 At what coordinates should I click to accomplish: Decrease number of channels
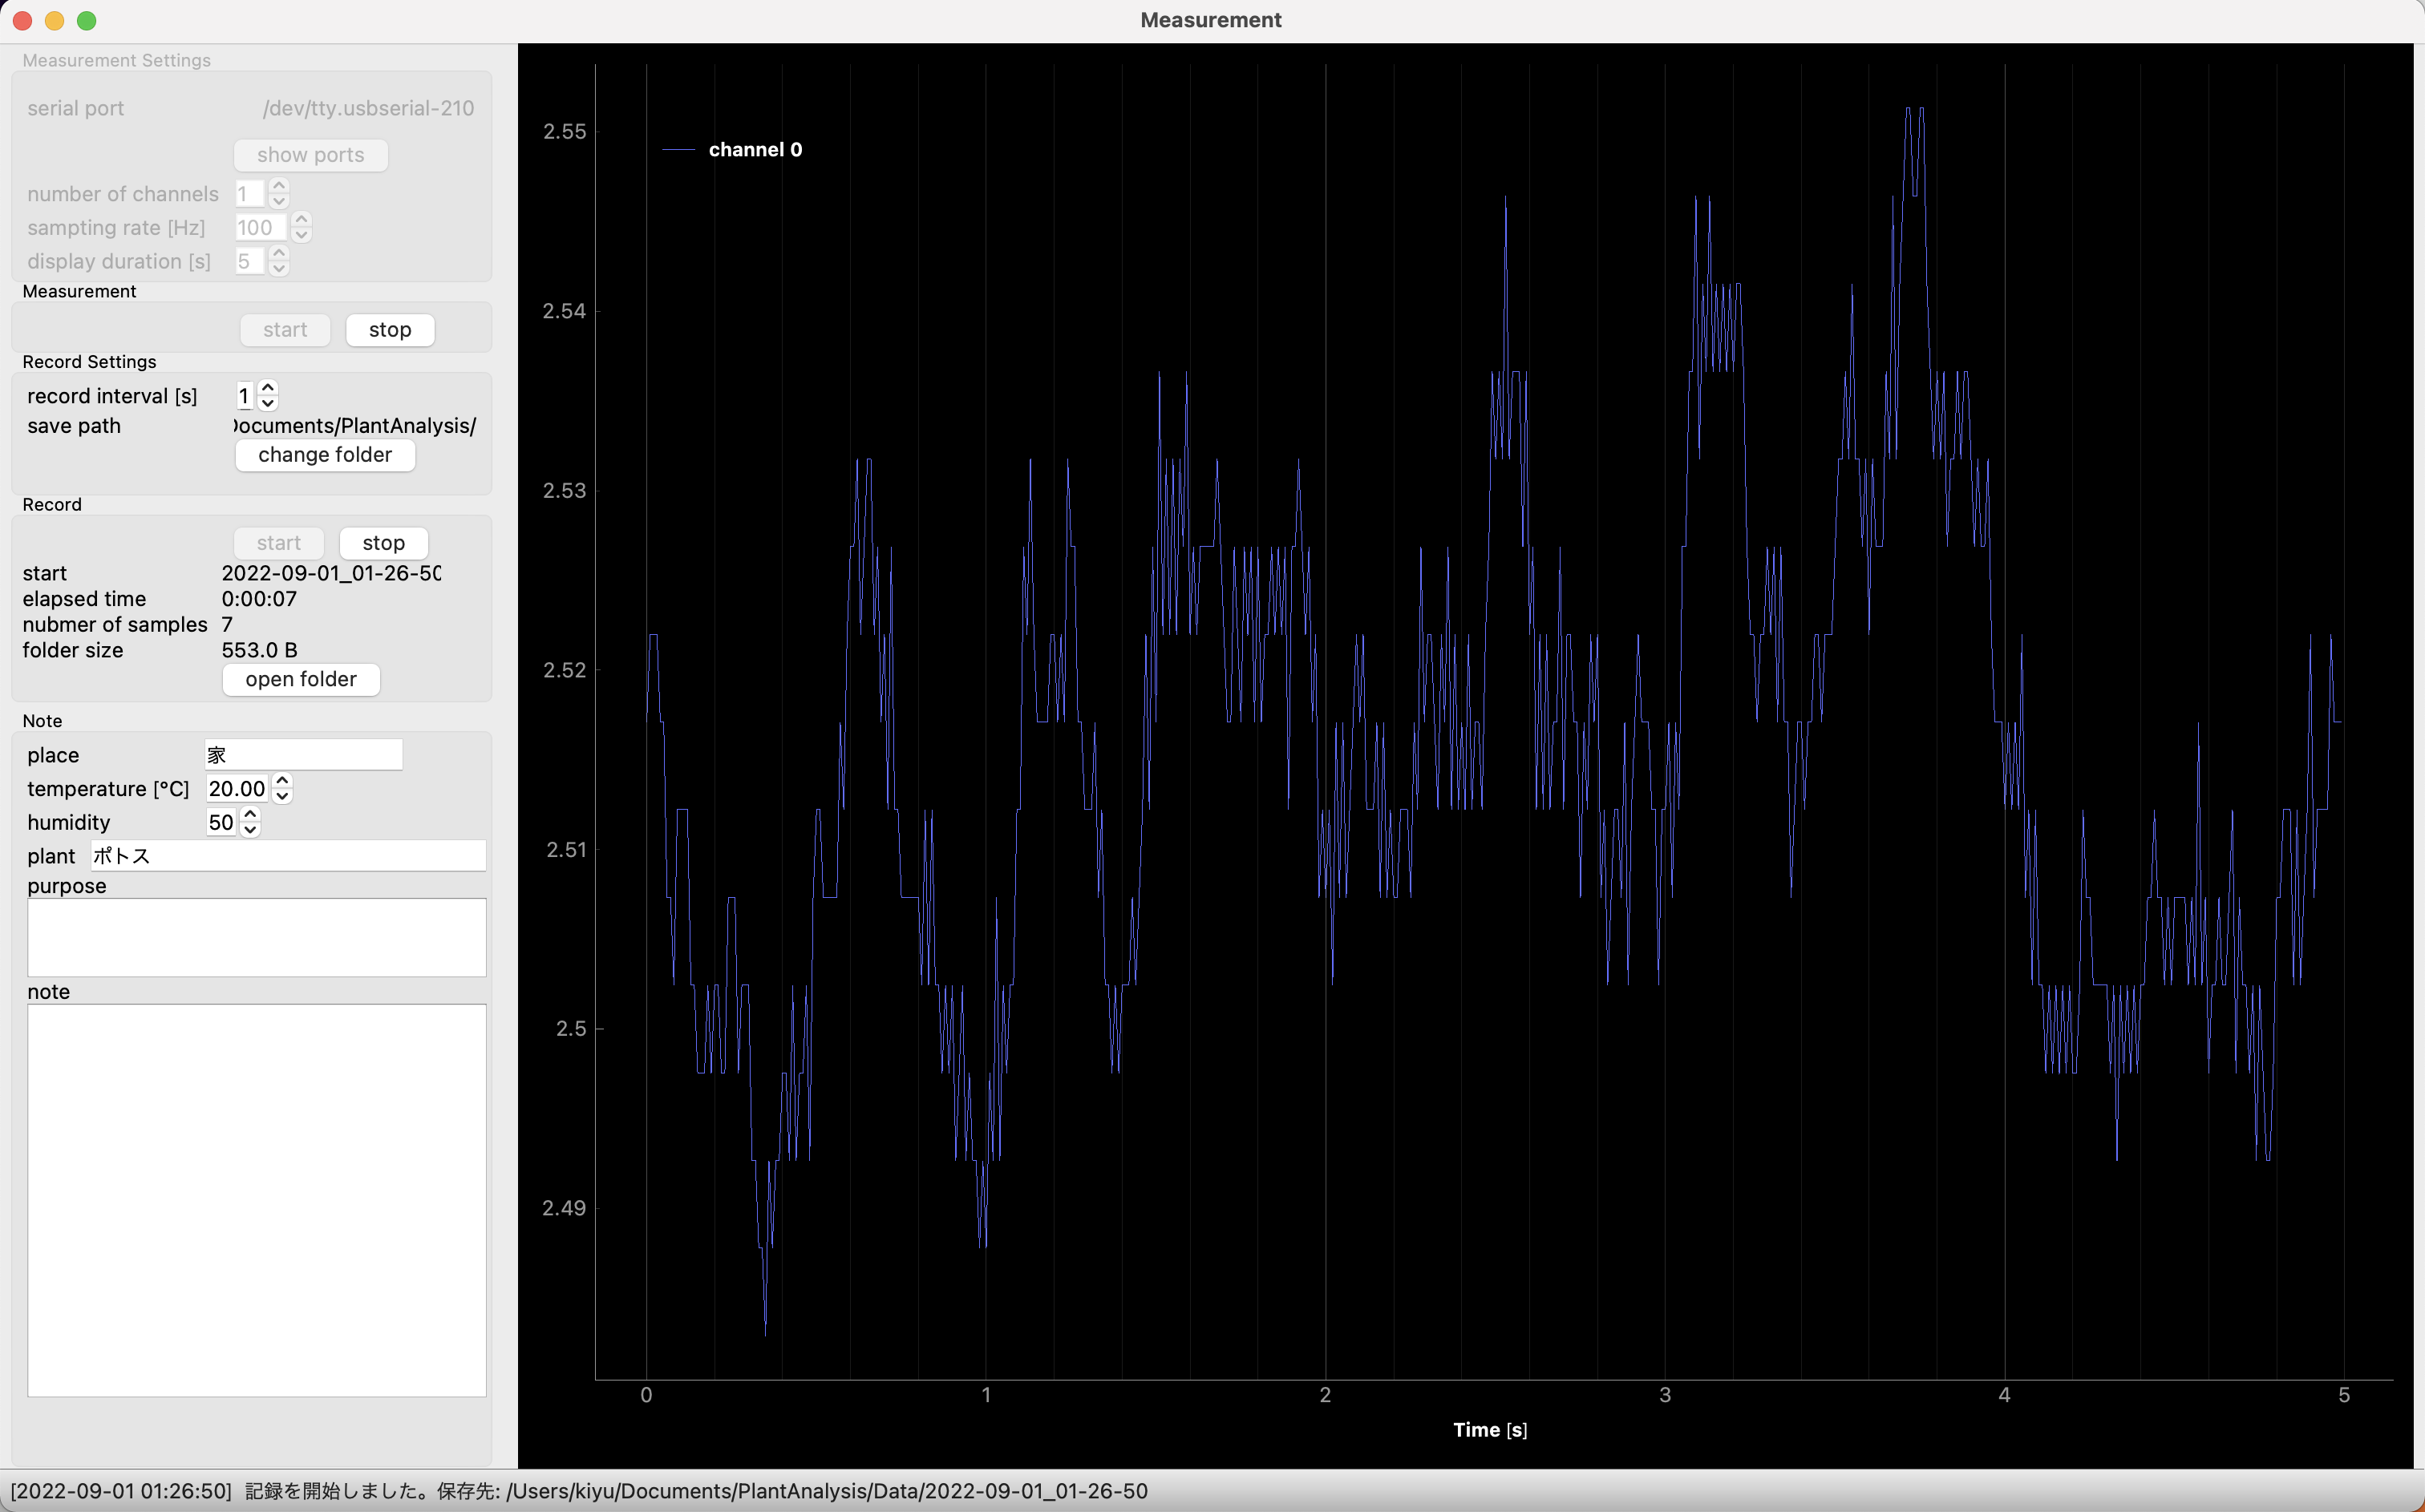click(x=280, y=201)
